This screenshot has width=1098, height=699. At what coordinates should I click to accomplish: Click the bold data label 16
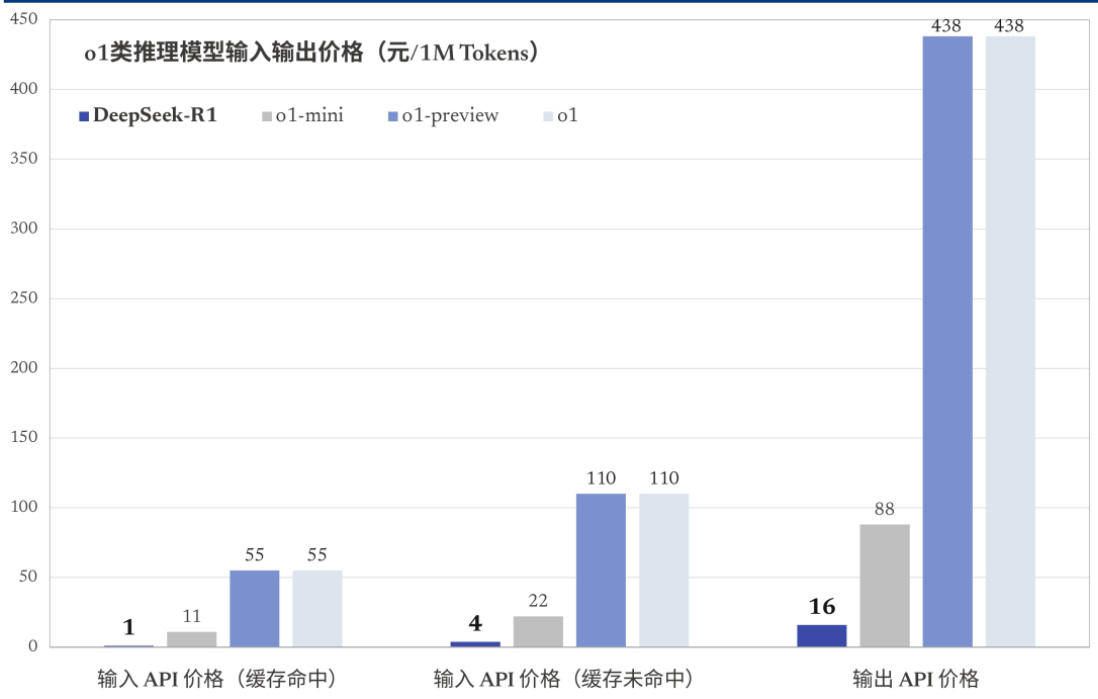[822, 607]
